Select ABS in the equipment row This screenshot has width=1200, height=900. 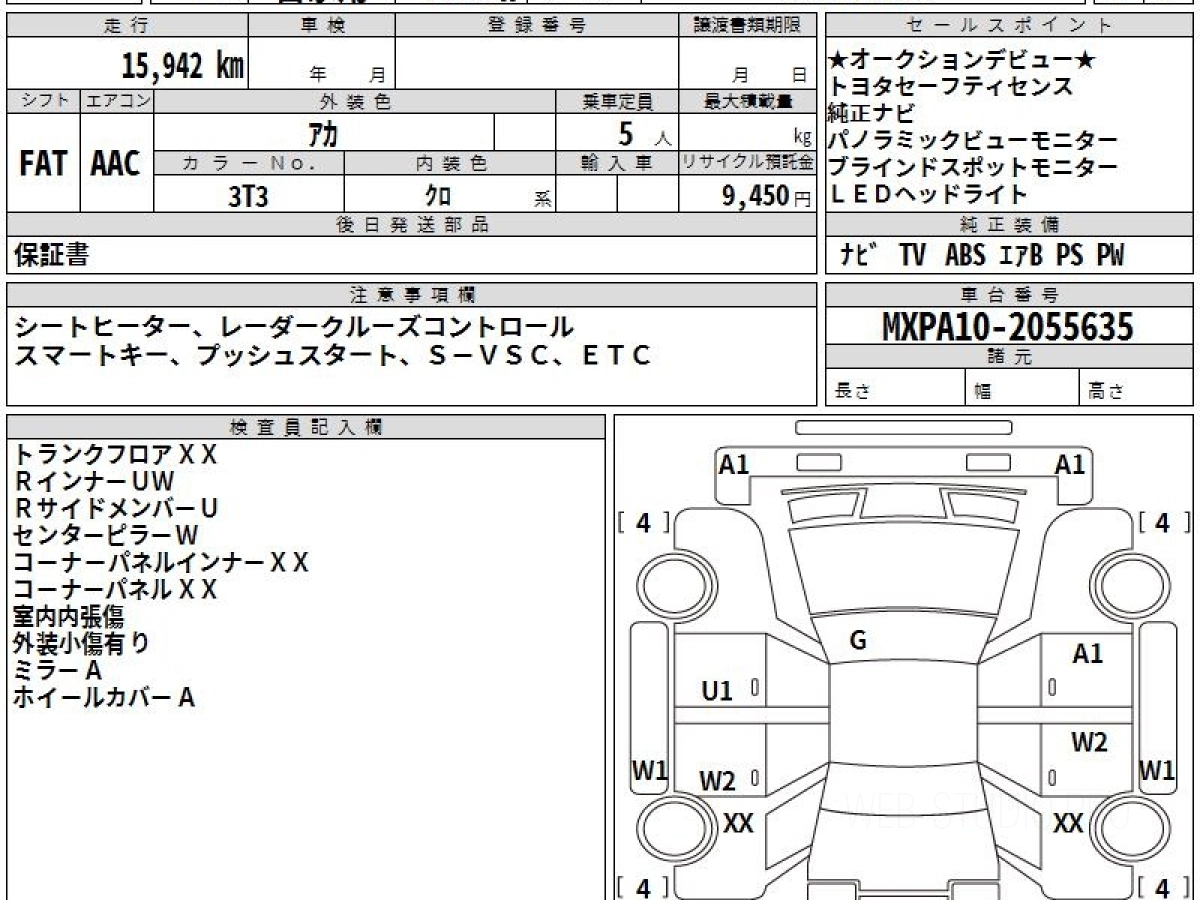[964, 255]
